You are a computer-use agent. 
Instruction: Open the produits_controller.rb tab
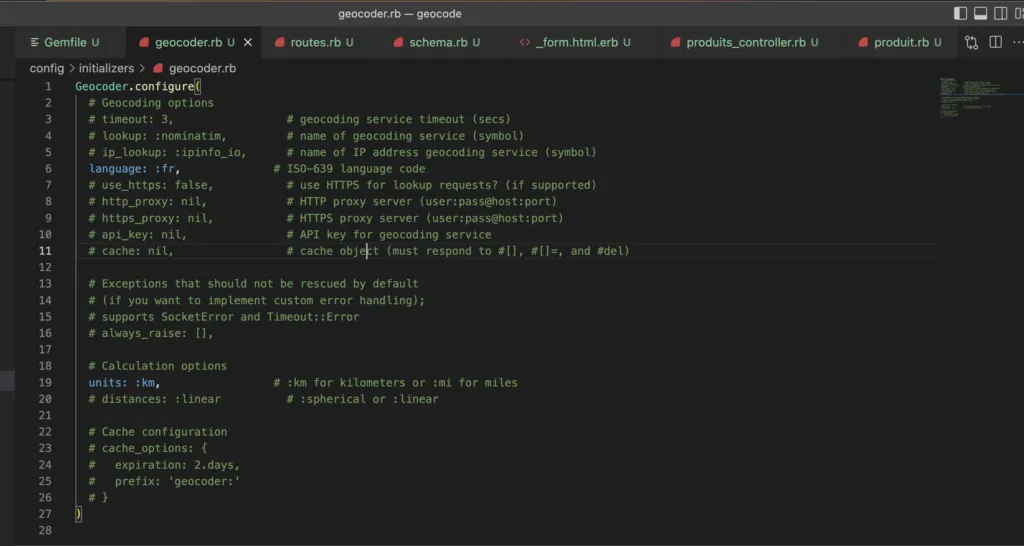click(x=746, y=42)
